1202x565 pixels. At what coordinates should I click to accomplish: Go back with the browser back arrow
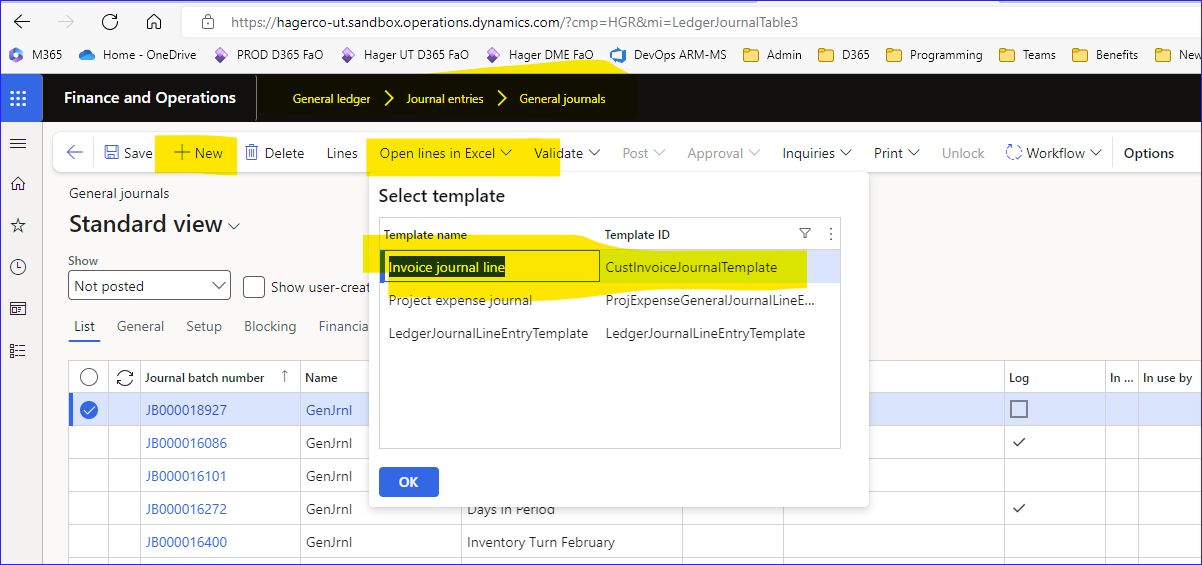(22, 21)
